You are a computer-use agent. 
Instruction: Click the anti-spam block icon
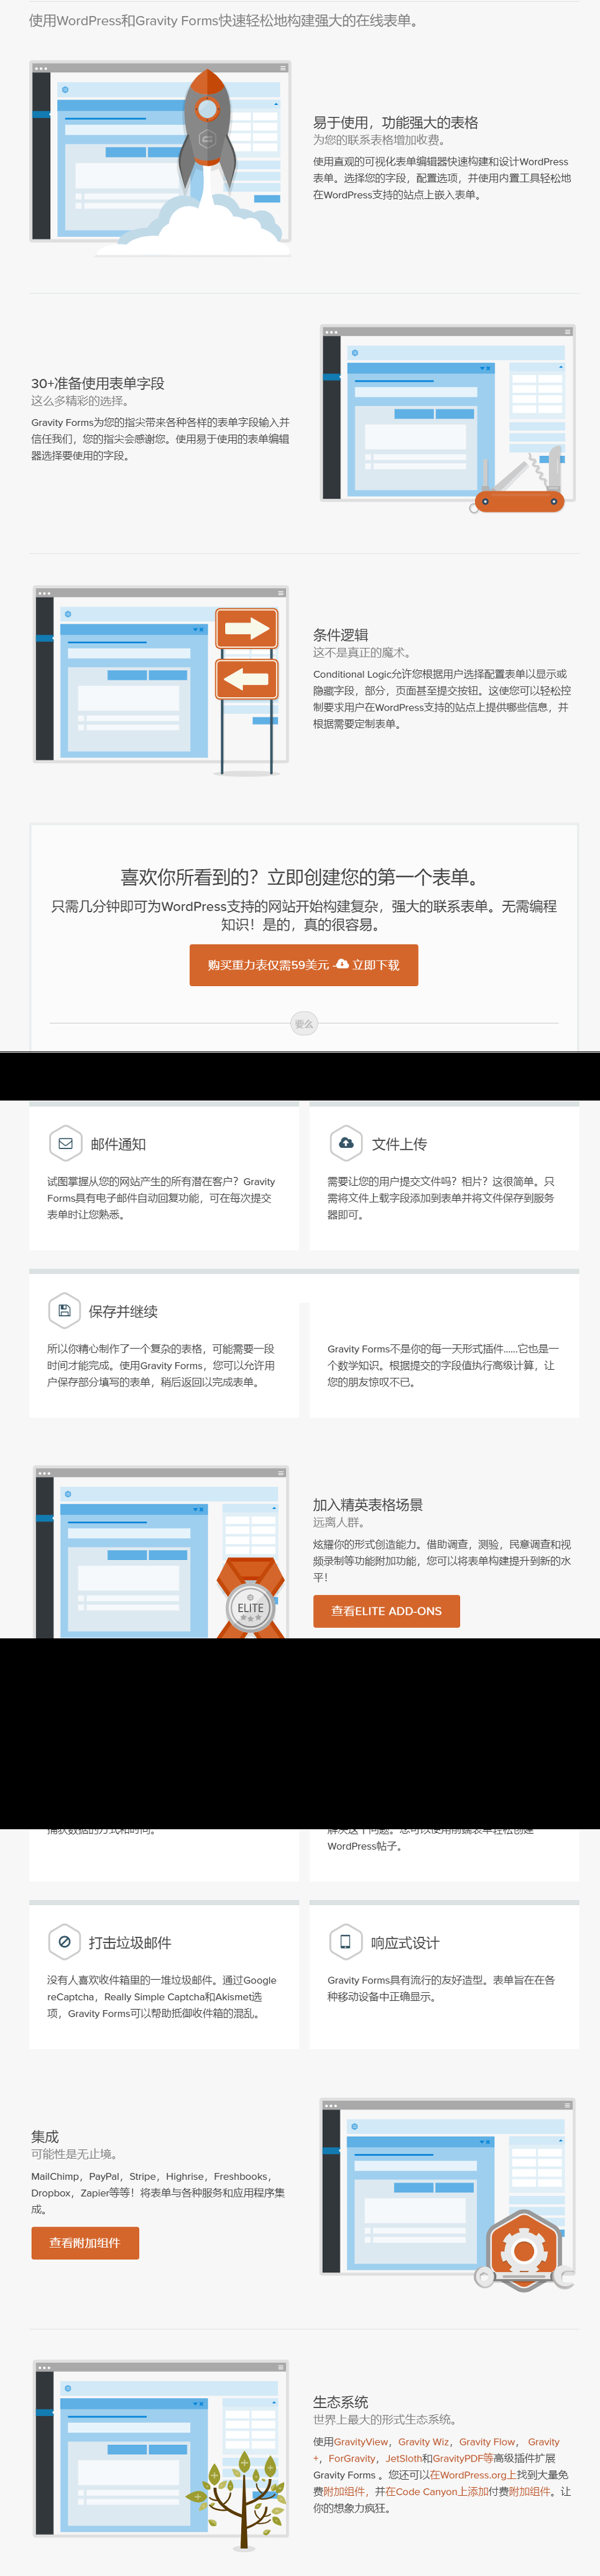click(x=64, y=1941)
